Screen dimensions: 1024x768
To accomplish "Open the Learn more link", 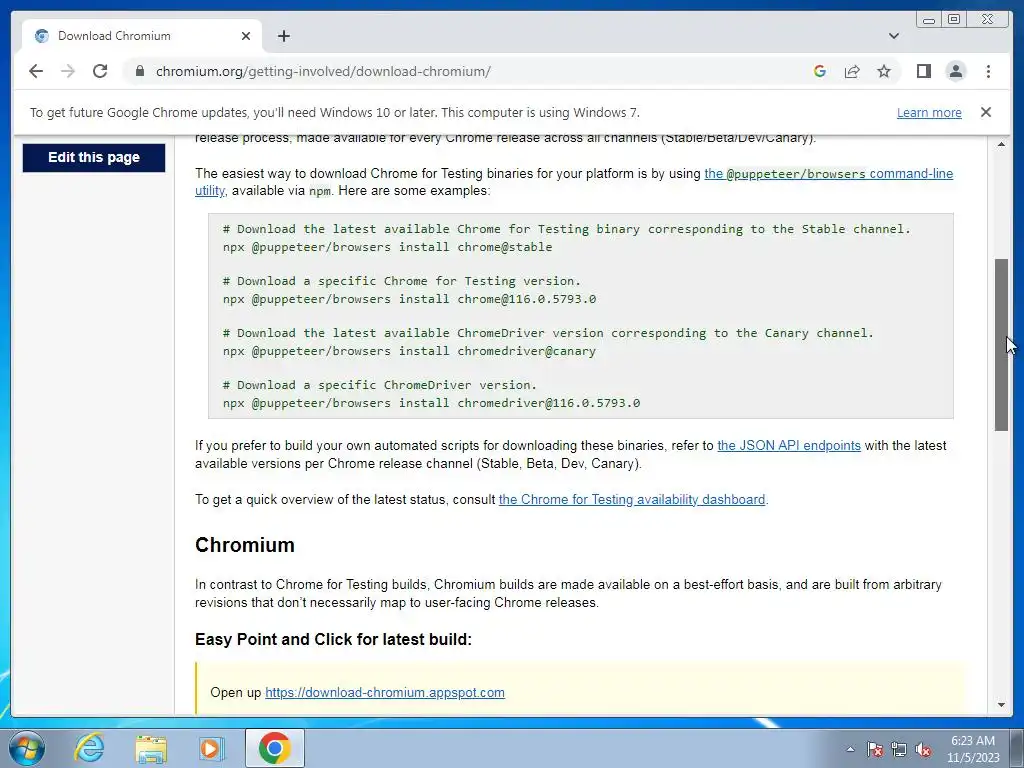I will 929,112.
